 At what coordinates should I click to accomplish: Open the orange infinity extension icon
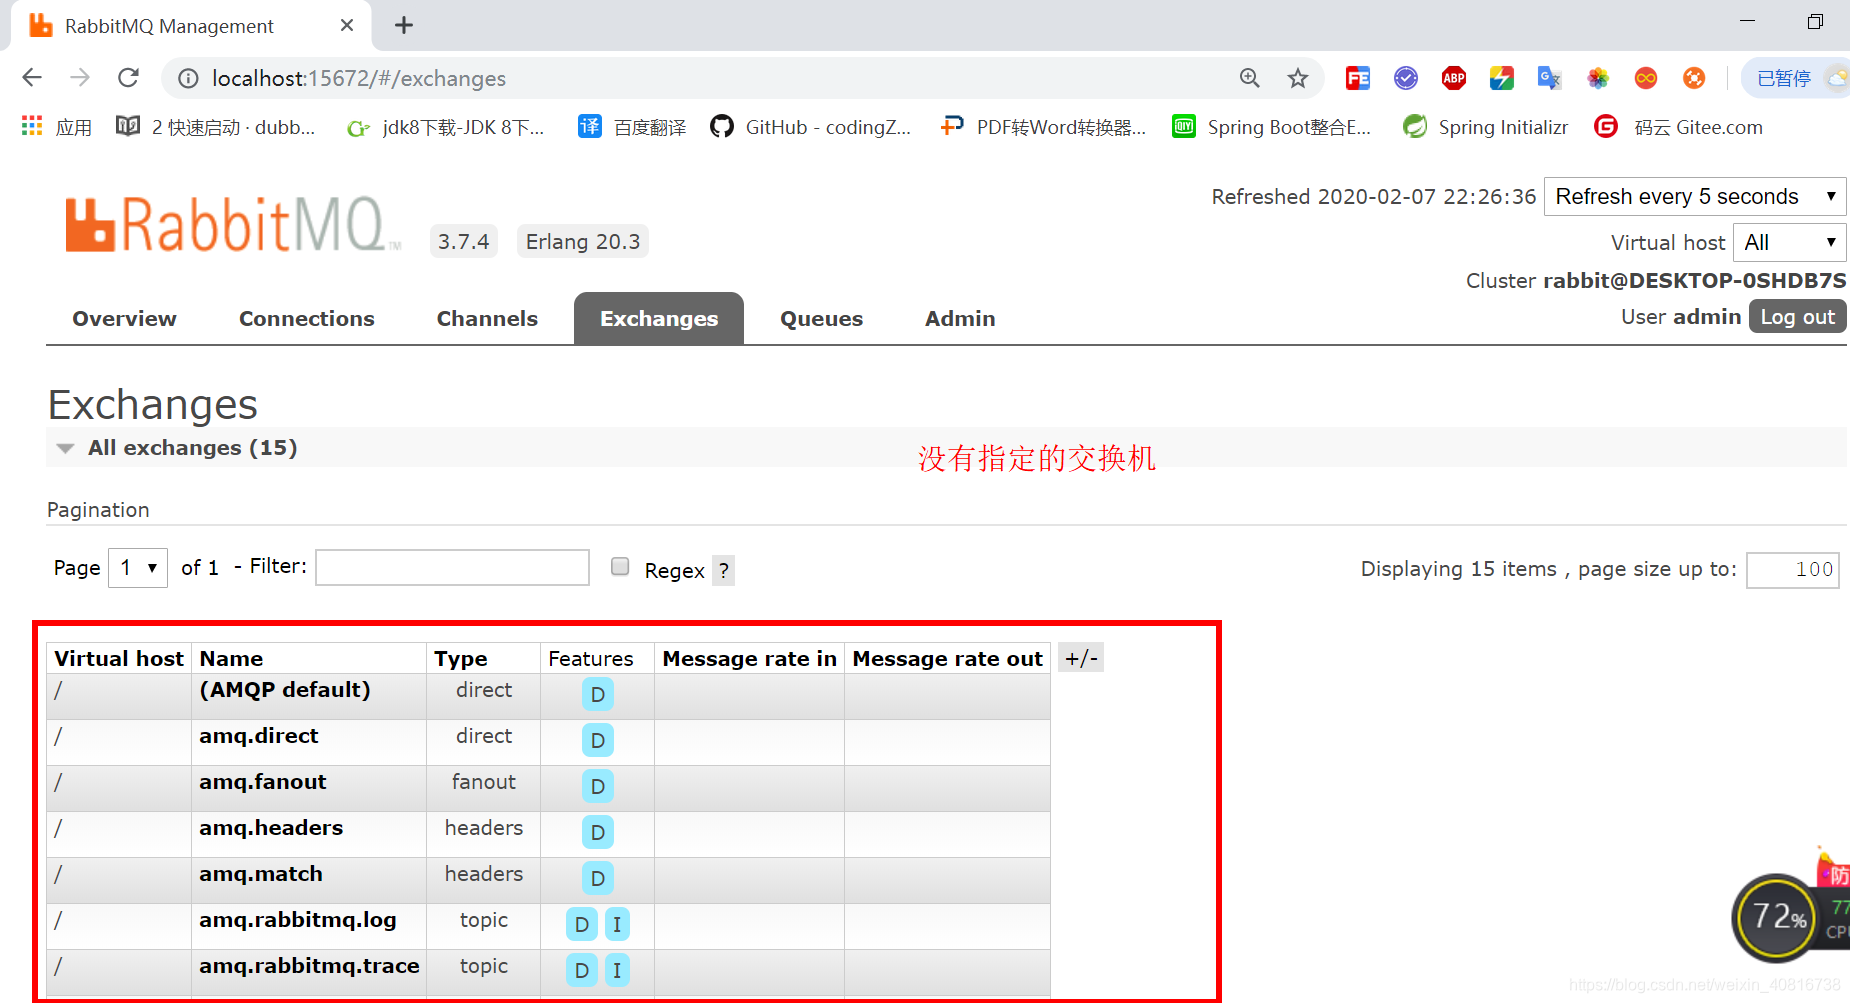coord(1646,78)
